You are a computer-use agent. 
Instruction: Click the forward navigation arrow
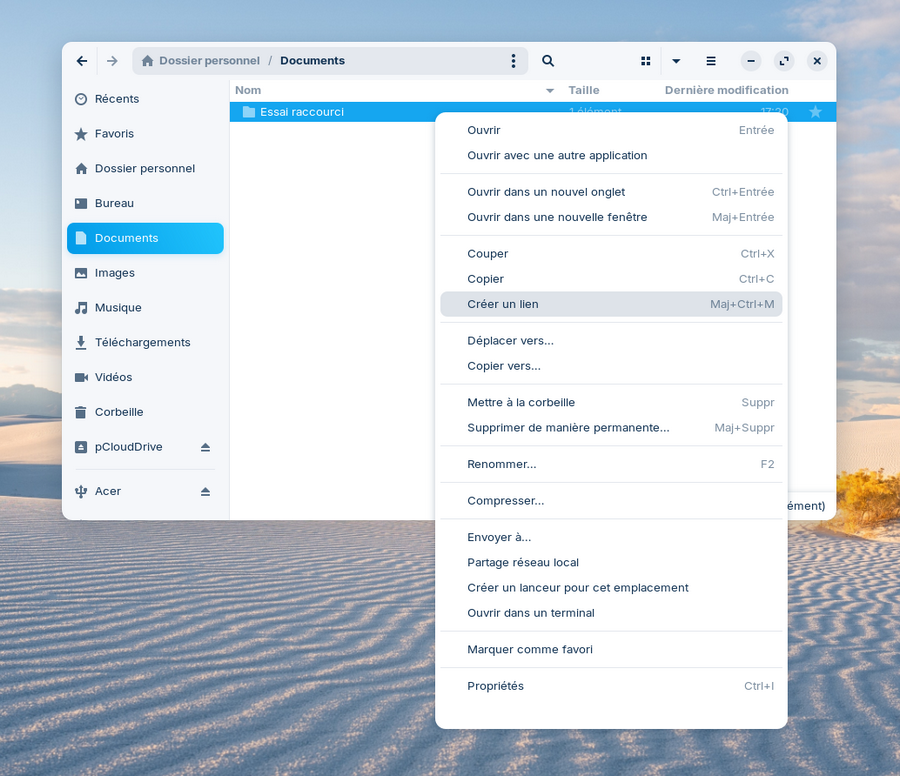[112, 61]
